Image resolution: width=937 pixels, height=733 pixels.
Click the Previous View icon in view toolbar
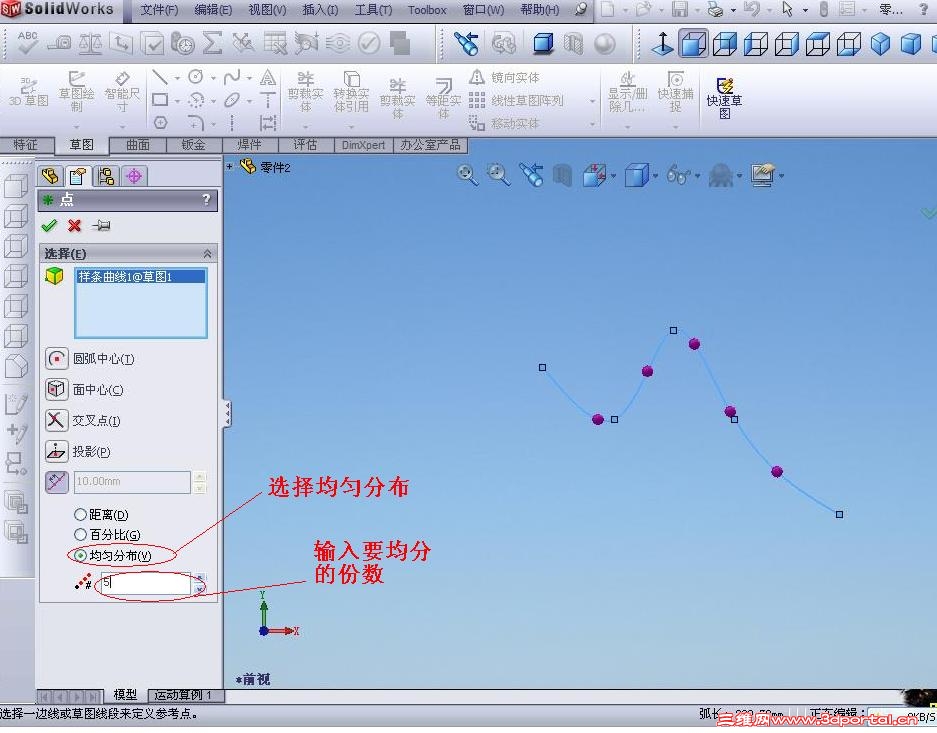click(x=531, y=175)
